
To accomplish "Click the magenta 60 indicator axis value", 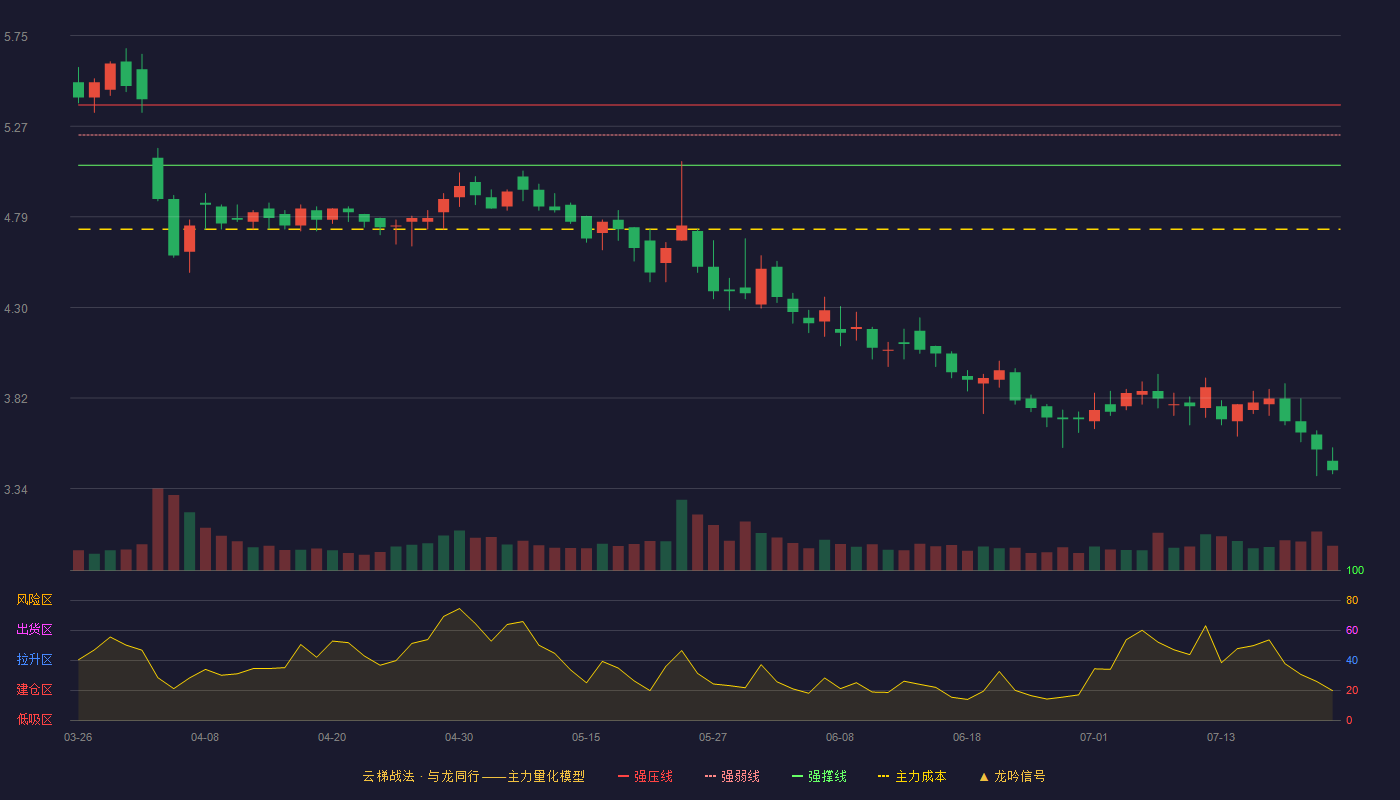I will (1352, 630).
